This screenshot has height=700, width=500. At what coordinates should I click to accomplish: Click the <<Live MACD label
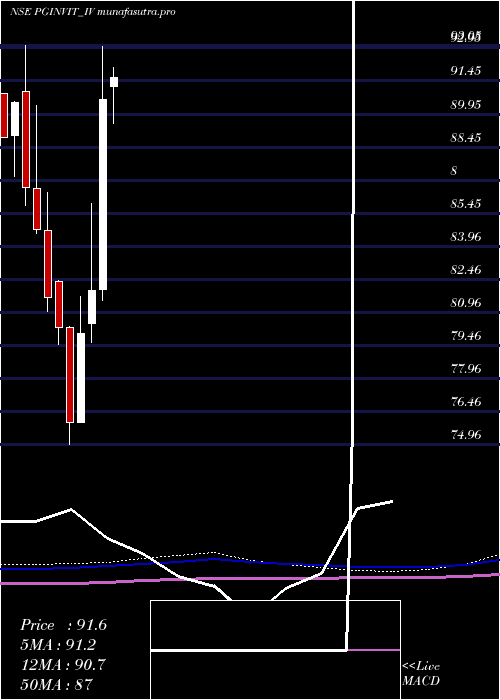pyautogui.click(x=421, y=674)
